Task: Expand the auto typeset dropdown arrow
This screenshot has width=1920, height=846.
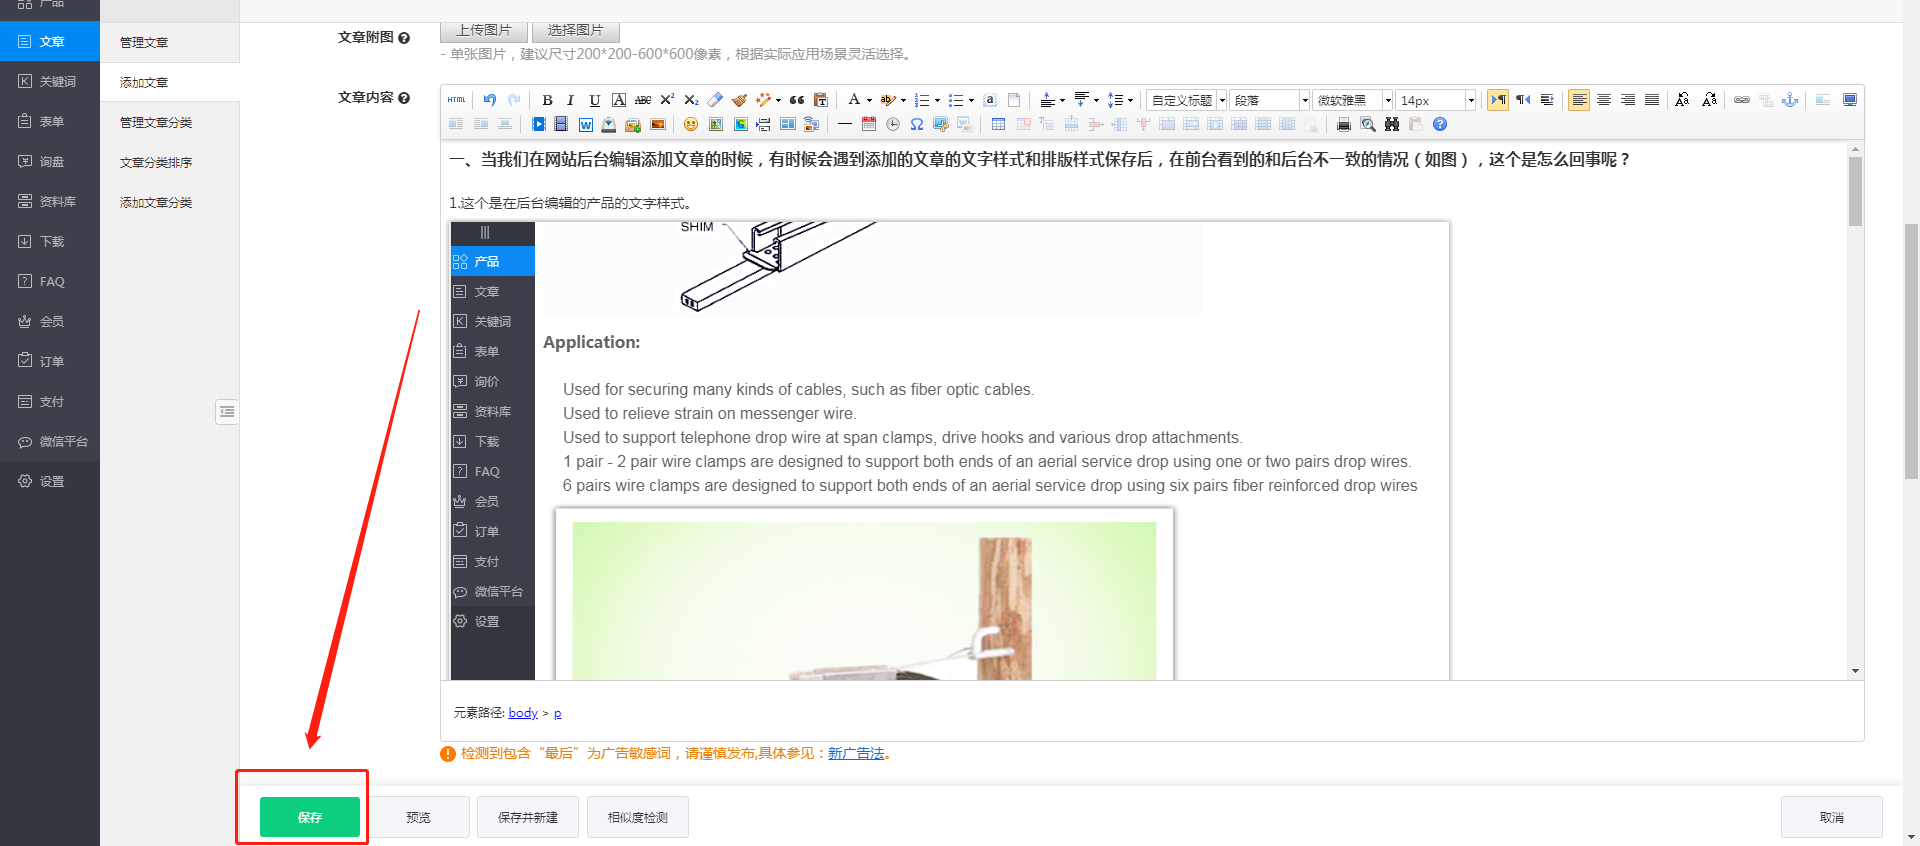Action: [778, 100]
